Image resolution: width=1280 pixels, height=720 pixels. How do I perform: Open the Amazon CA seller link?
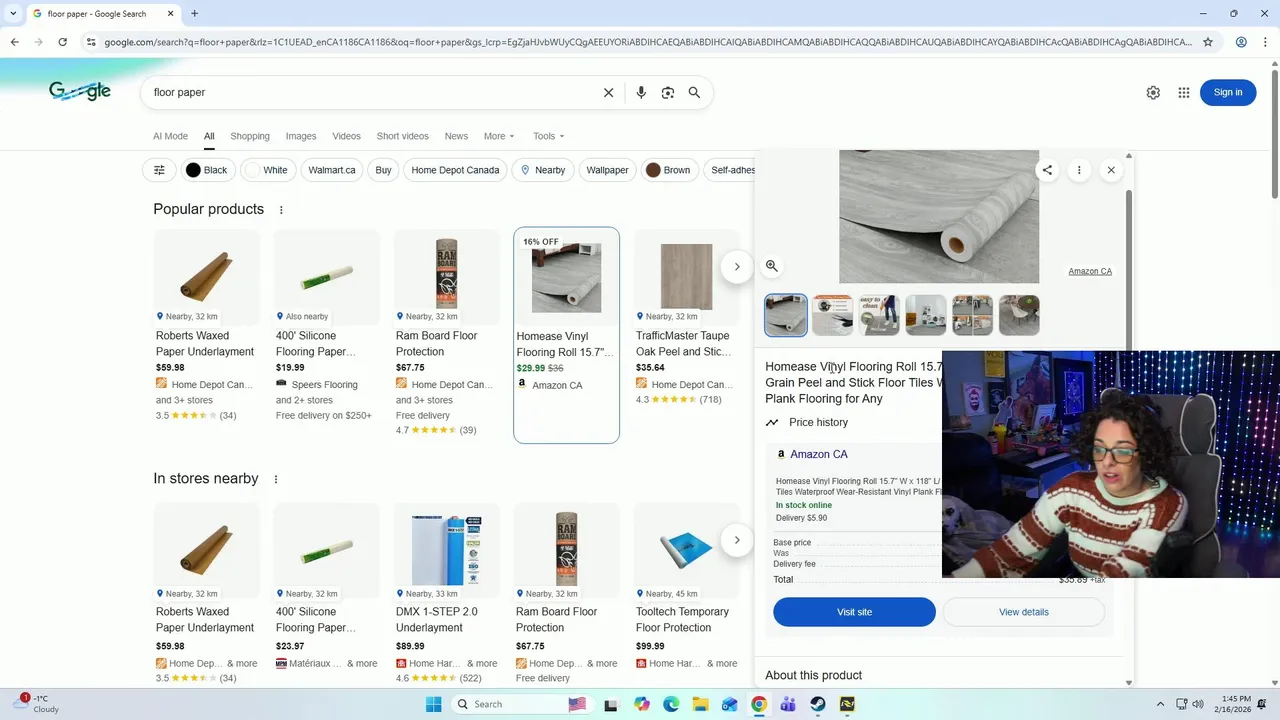point(818,454)
